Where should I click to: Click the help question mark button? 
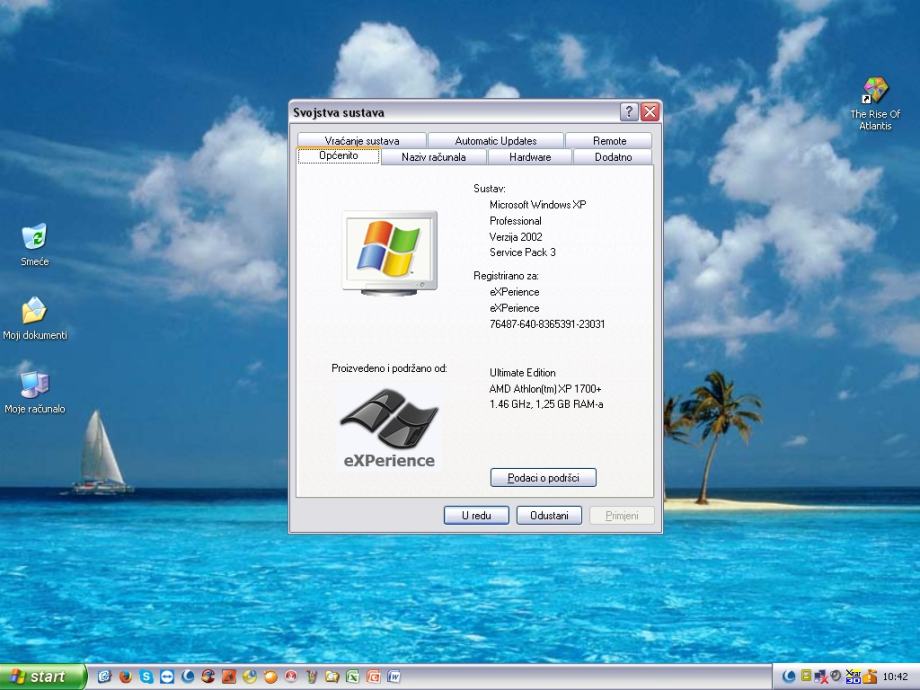pos(628,111)
